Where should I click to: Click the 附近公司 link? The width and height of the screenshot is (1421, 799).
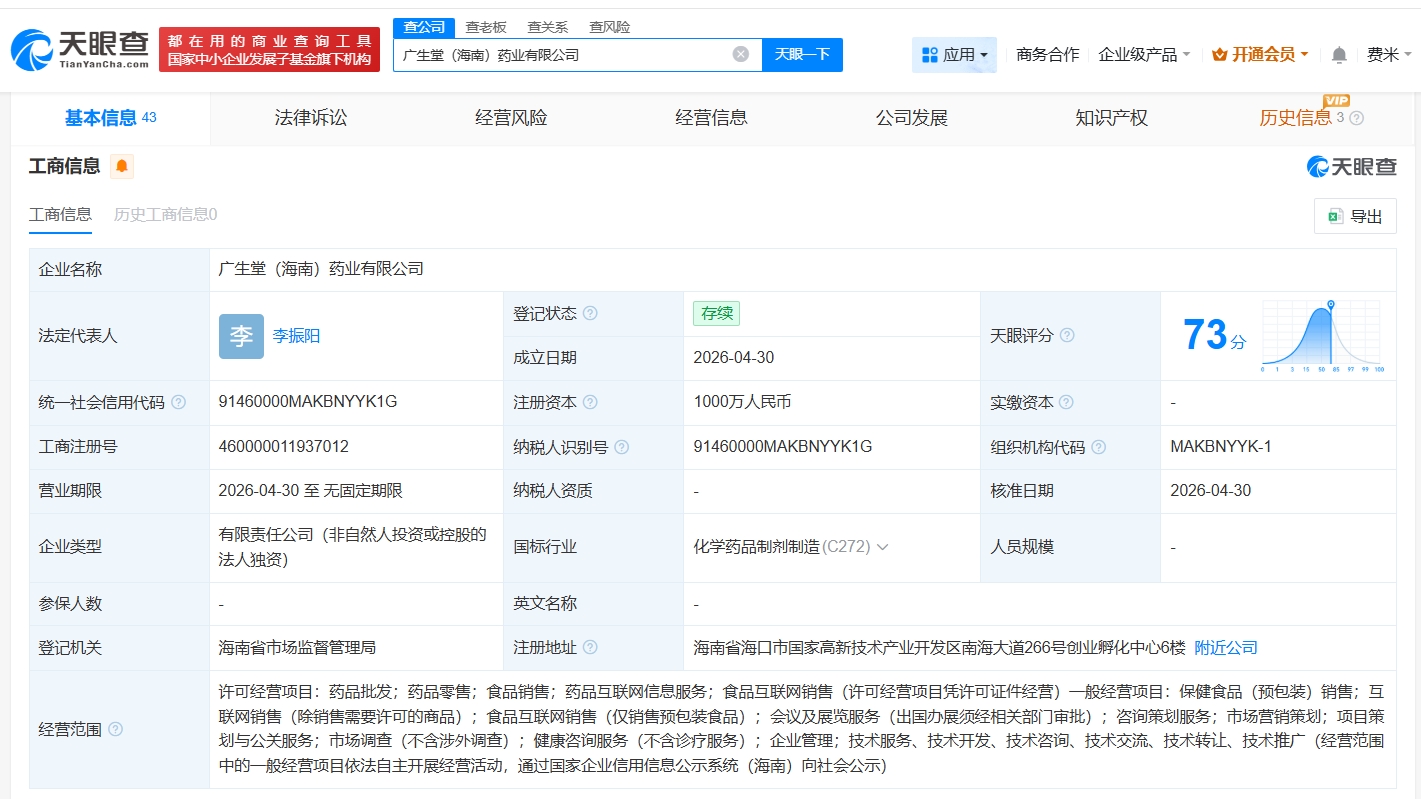tap(1226, 648)
